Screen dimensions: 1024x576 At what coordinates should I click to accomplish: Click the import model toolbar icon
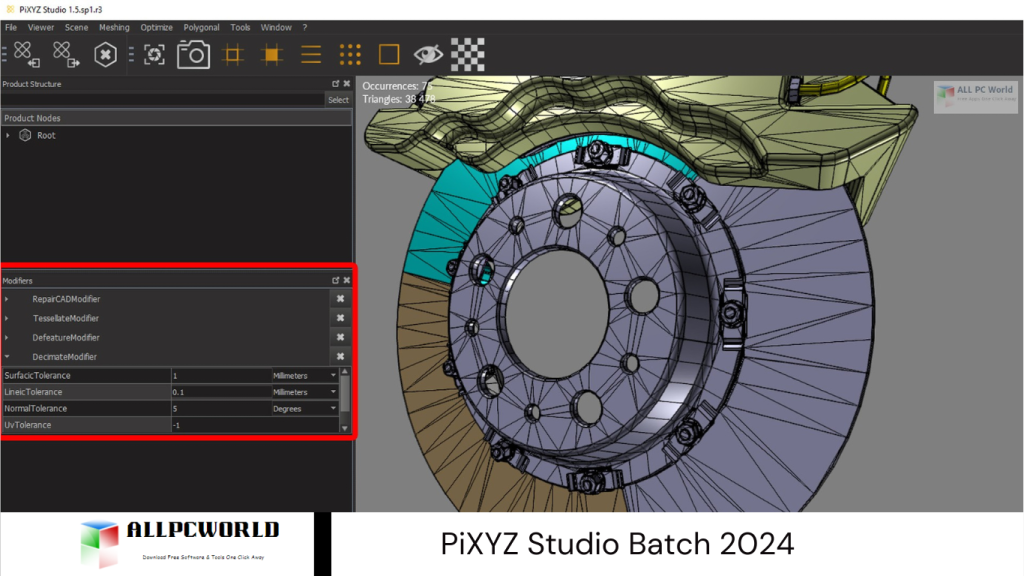point(27,54)
